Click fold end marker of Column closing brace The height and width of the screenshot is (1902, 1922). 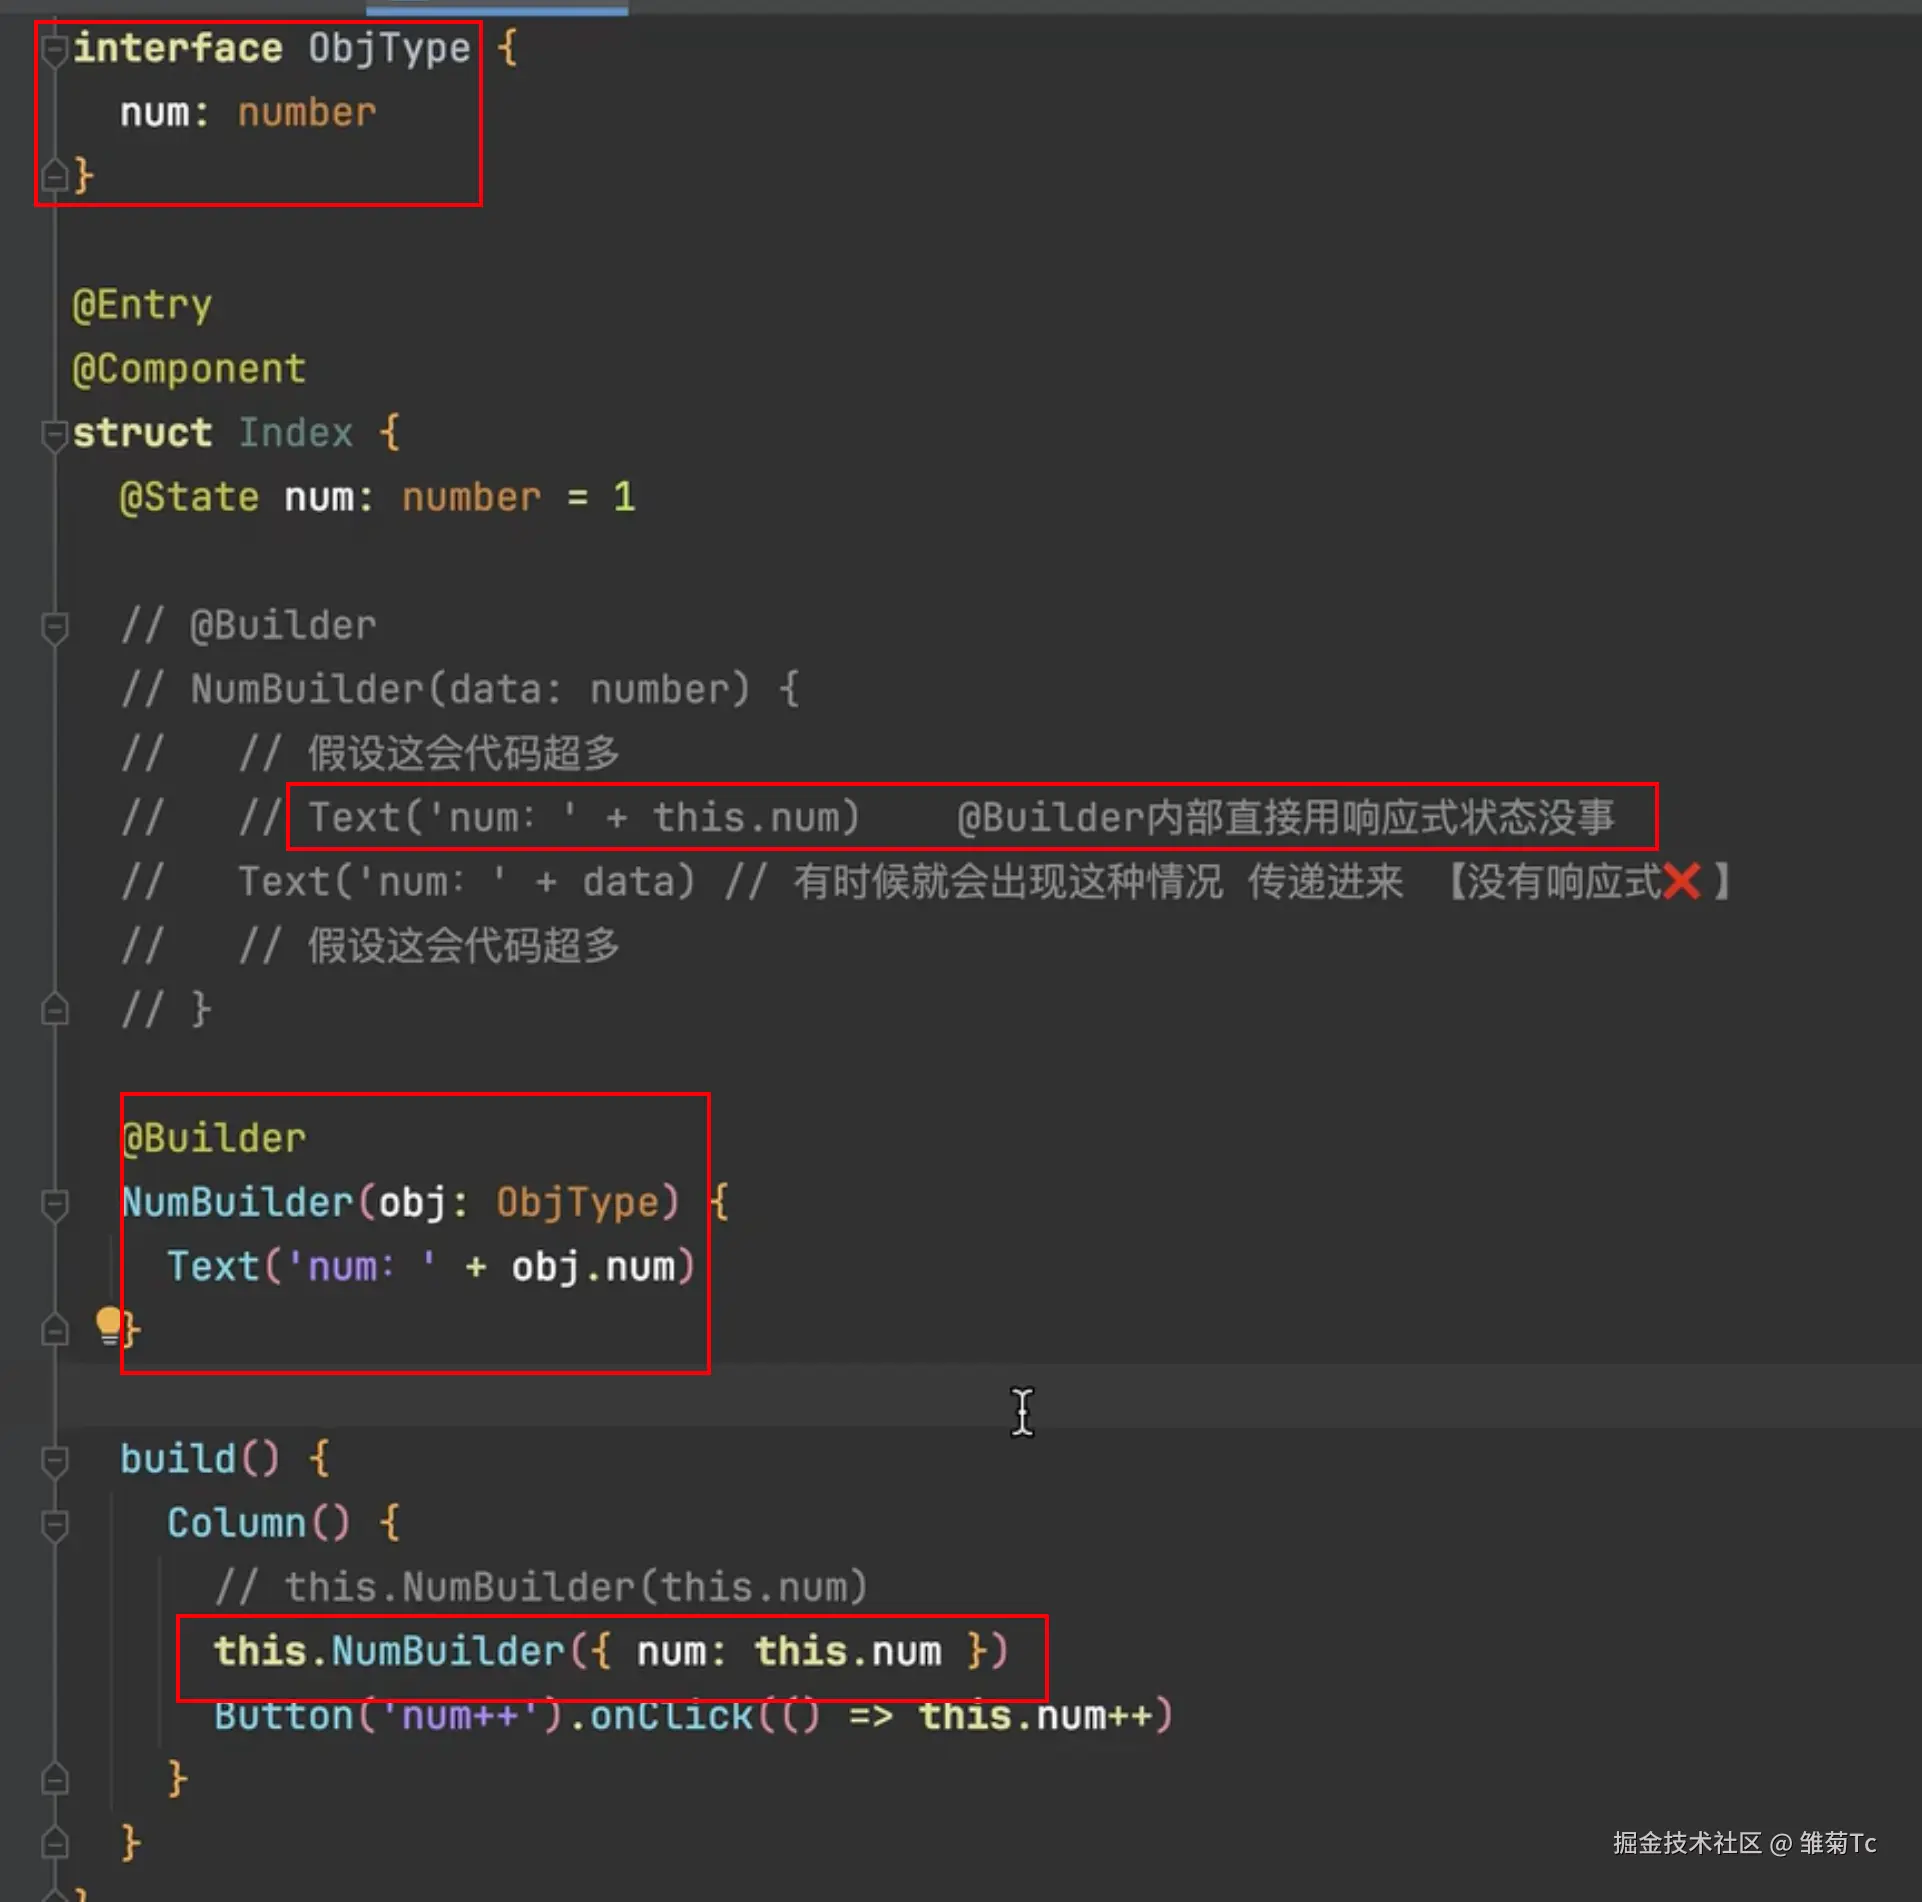(x=55, y=1779)
